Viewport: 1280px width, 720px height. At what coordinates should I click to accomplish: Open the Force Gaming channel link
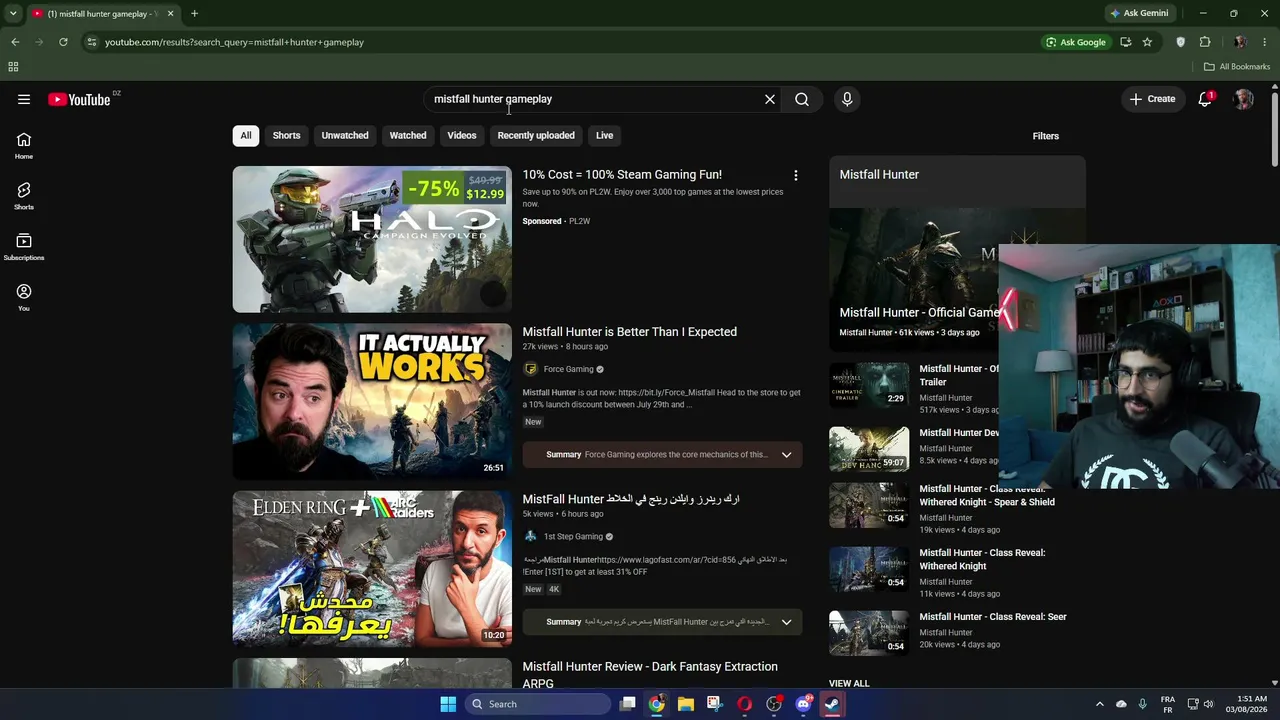(x=569, y=369)
